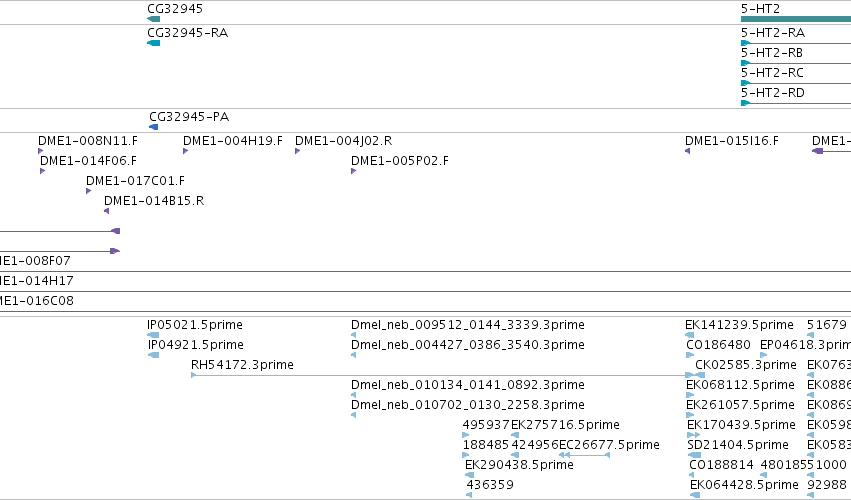Select EST EK068112.5prime
This screenshot has width=851, height=500.
(x=740, y=385)
